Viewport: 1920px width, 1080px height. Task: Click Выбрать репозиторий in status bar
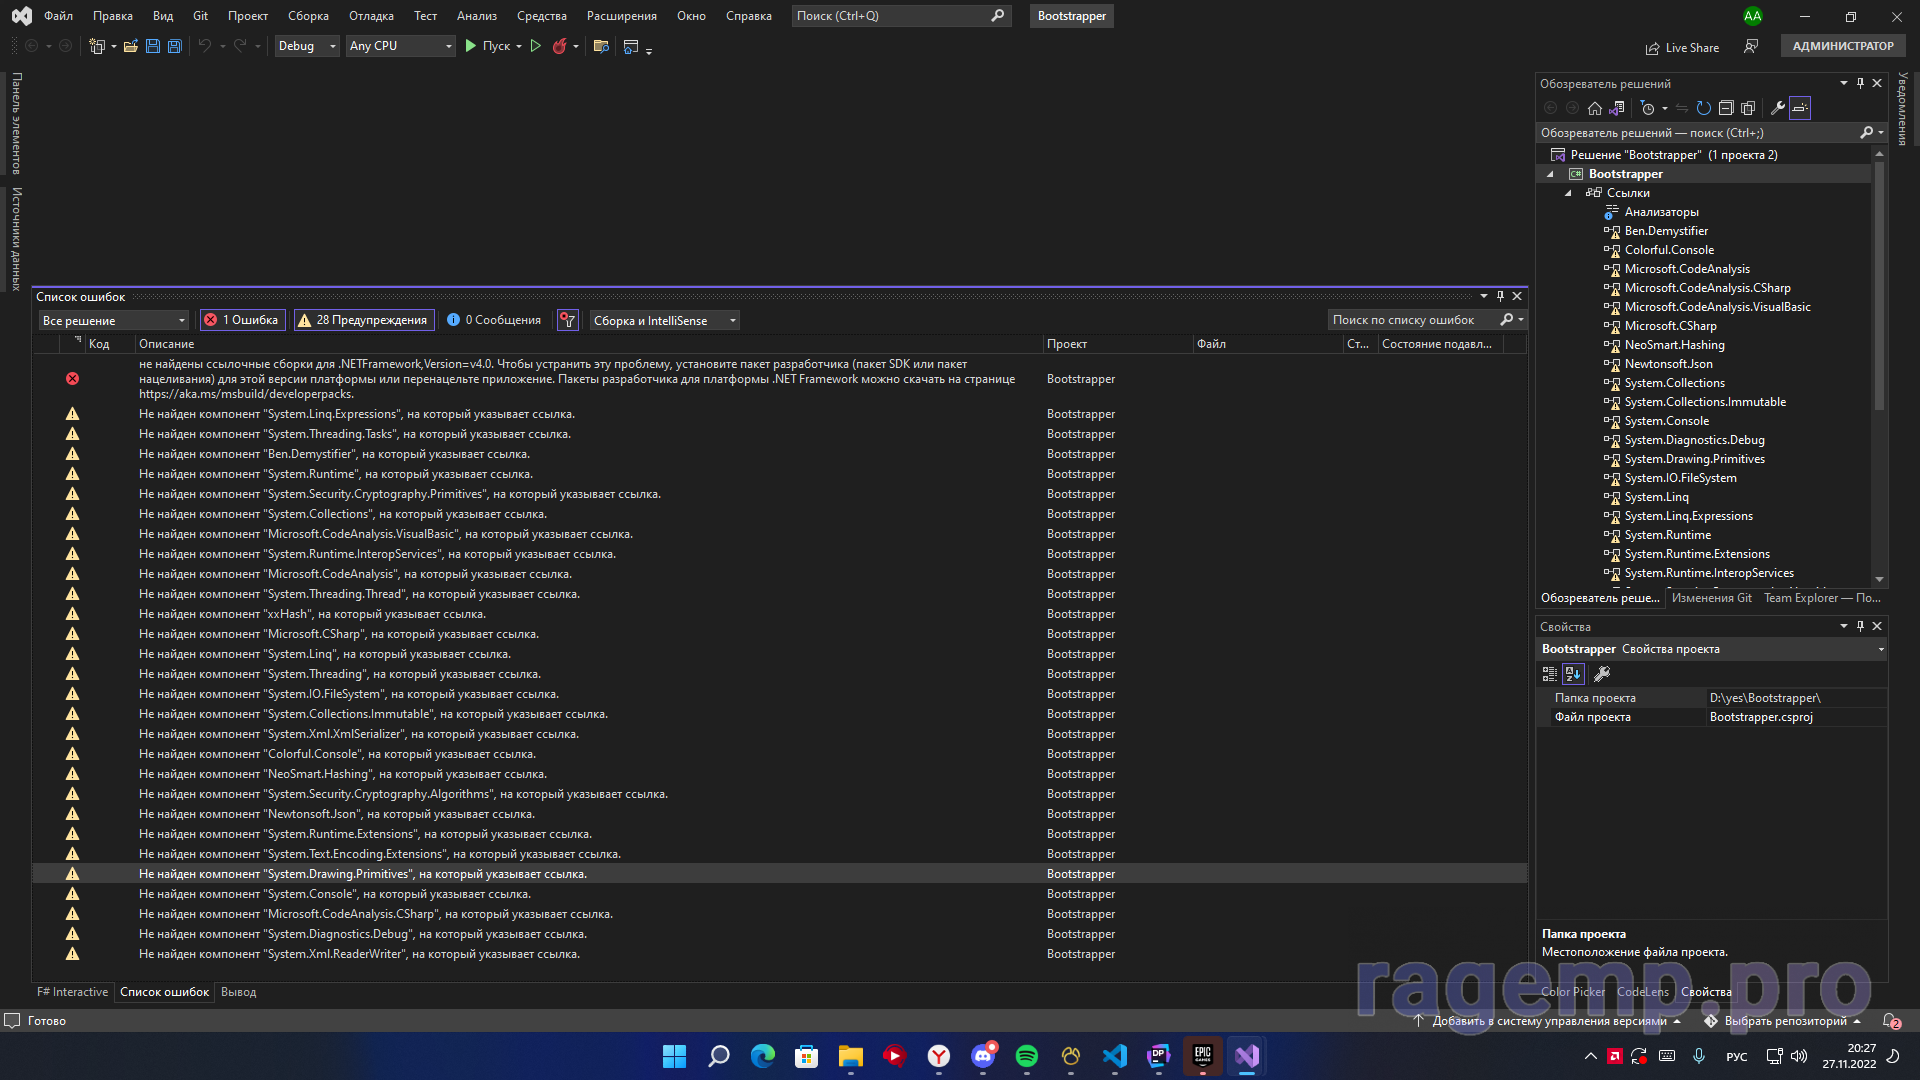1783,1021
